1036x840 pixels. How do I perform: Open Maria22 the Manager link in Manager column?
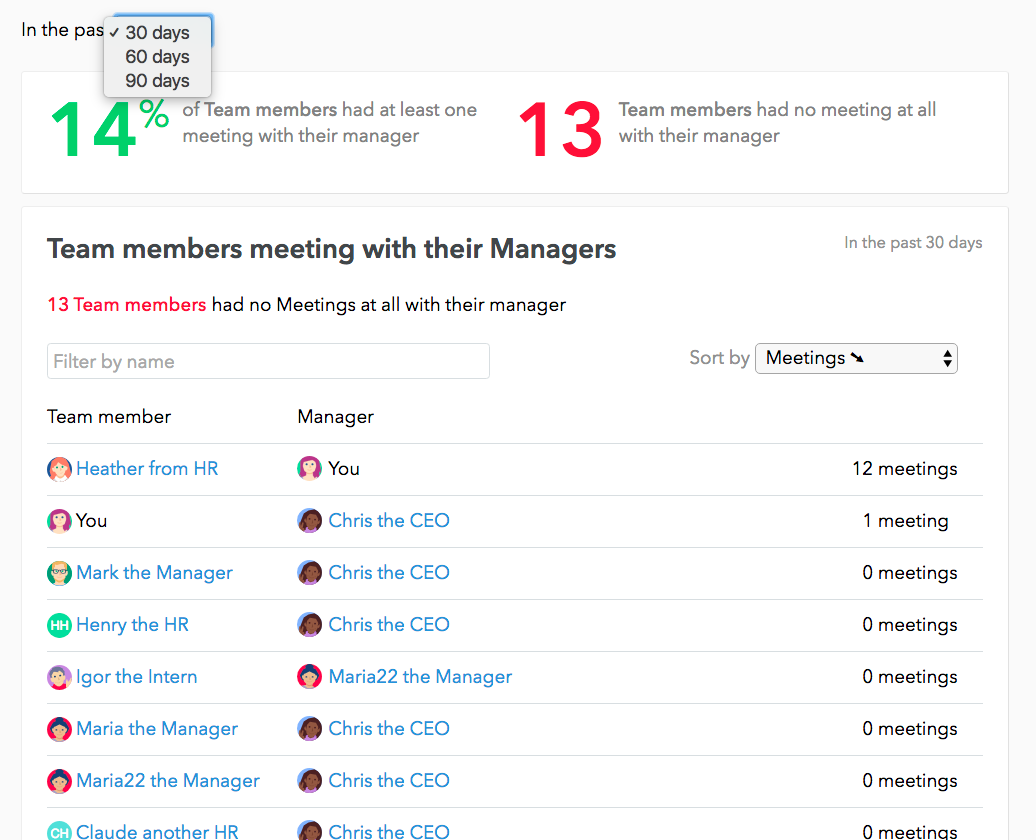pos(420,677)
